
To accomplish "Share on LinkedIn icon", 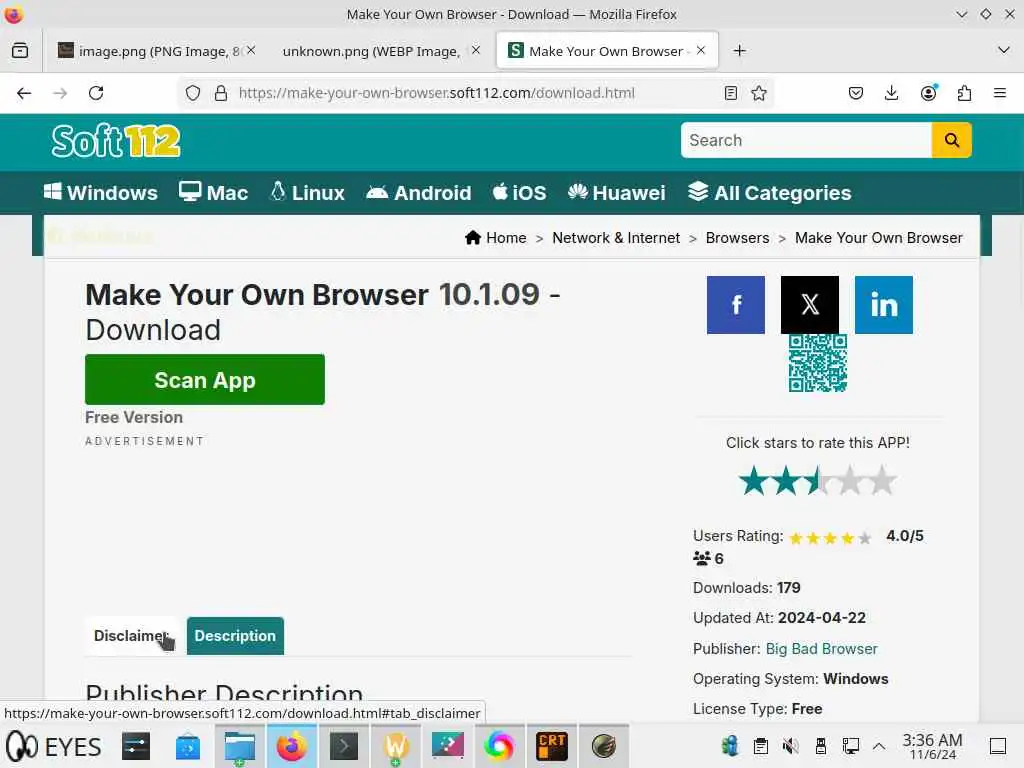I will click(884, 304).
